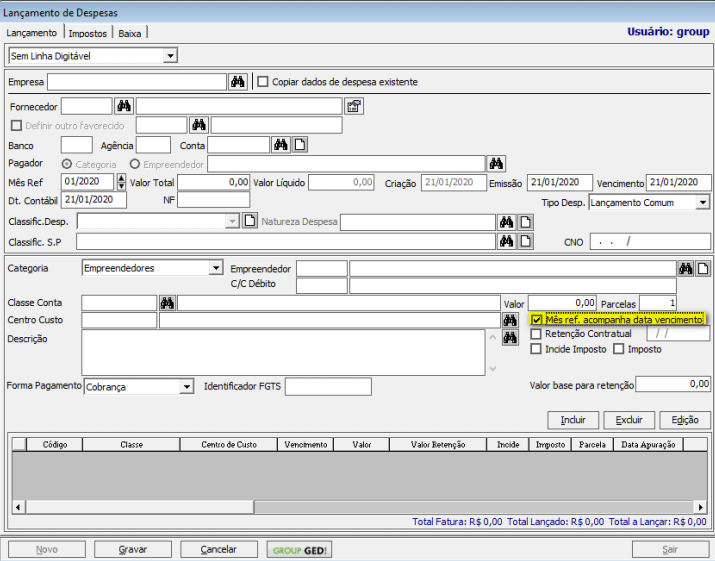Increase Mês Ref with up arrow

121,178
